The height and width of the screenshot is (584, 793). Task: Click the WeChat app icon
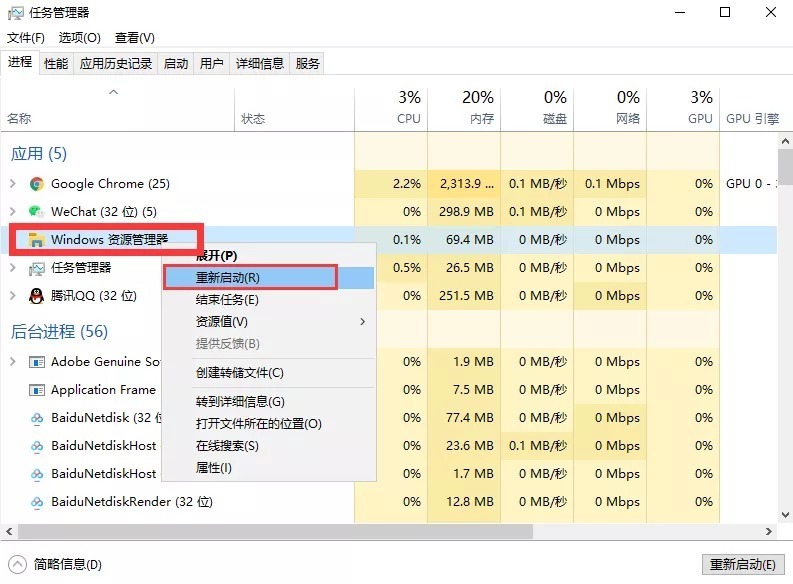point(36,212)
